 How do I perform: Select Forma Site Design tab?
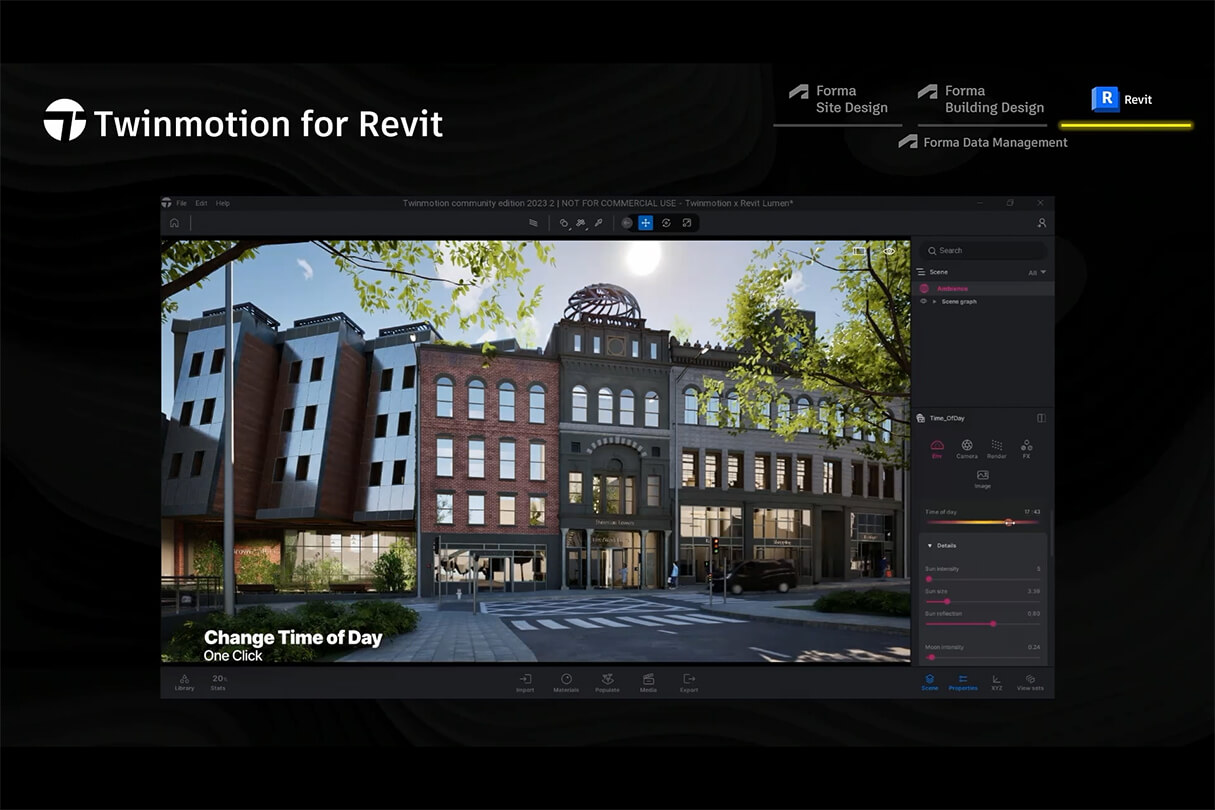click(x=838, y=100)
